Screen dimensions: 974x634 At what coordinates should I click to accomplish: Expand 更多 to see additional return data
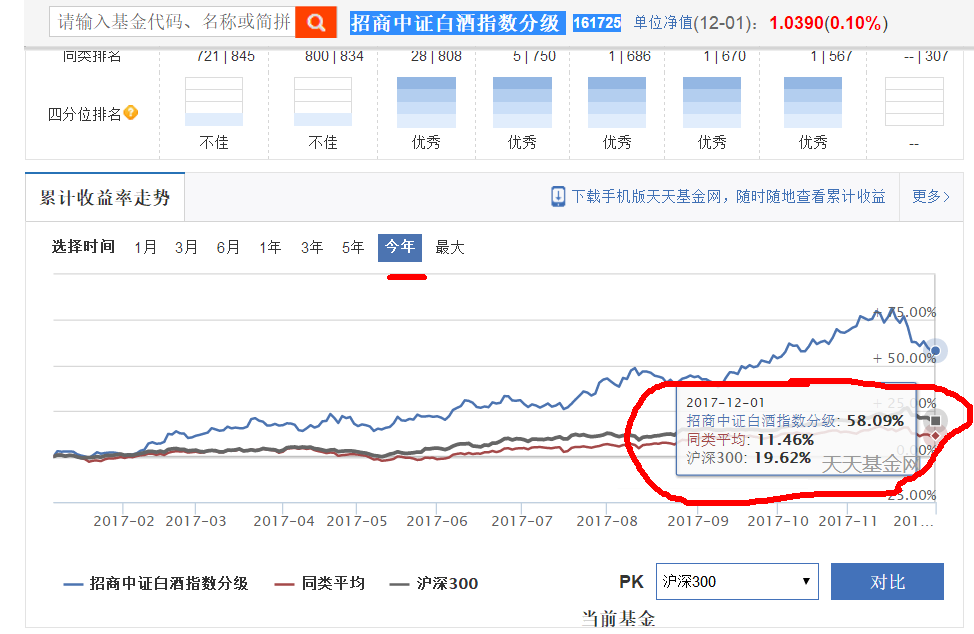pos(928,197)
